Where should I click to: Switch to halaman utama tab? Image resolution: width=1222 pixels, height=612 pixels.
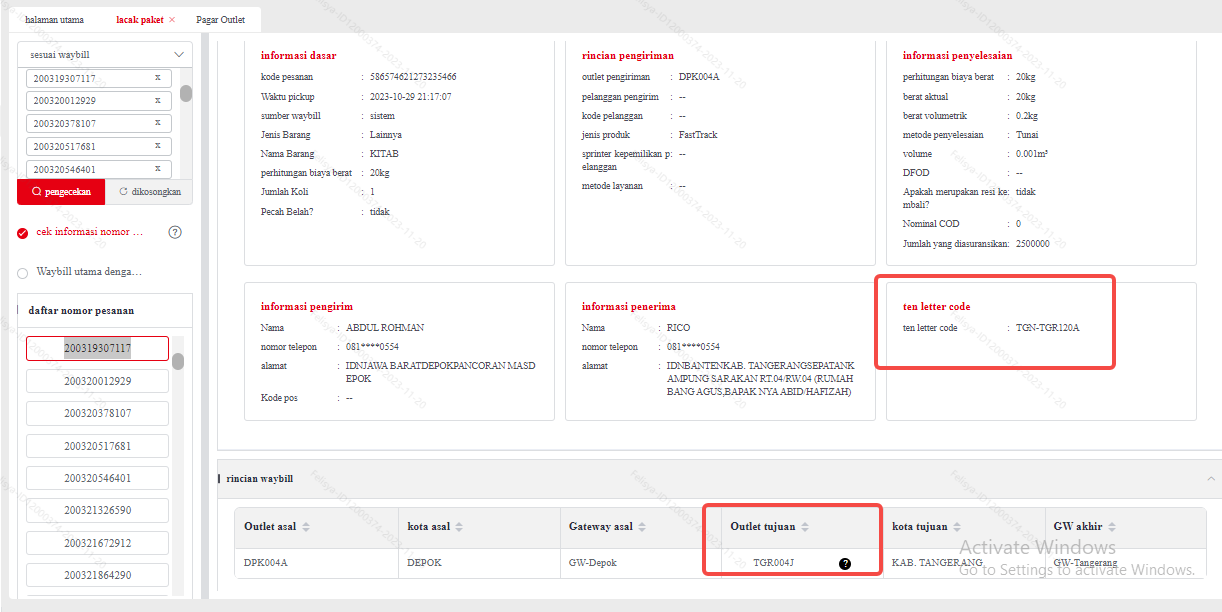(x=55, y=20)
